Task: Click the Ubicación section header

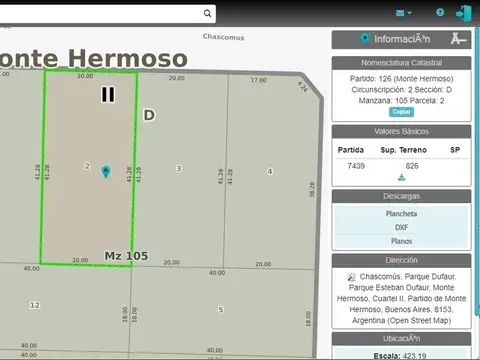Action: 401,338
